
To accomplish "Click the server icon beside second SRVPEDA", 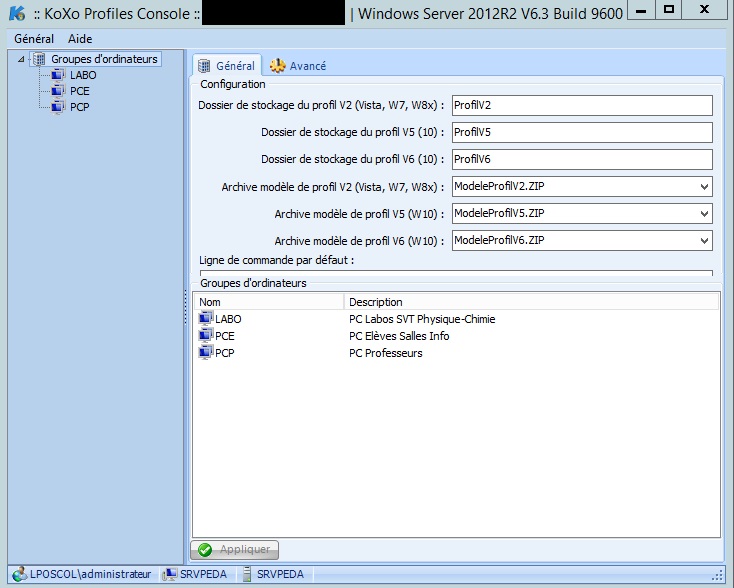I will point(247,574).
